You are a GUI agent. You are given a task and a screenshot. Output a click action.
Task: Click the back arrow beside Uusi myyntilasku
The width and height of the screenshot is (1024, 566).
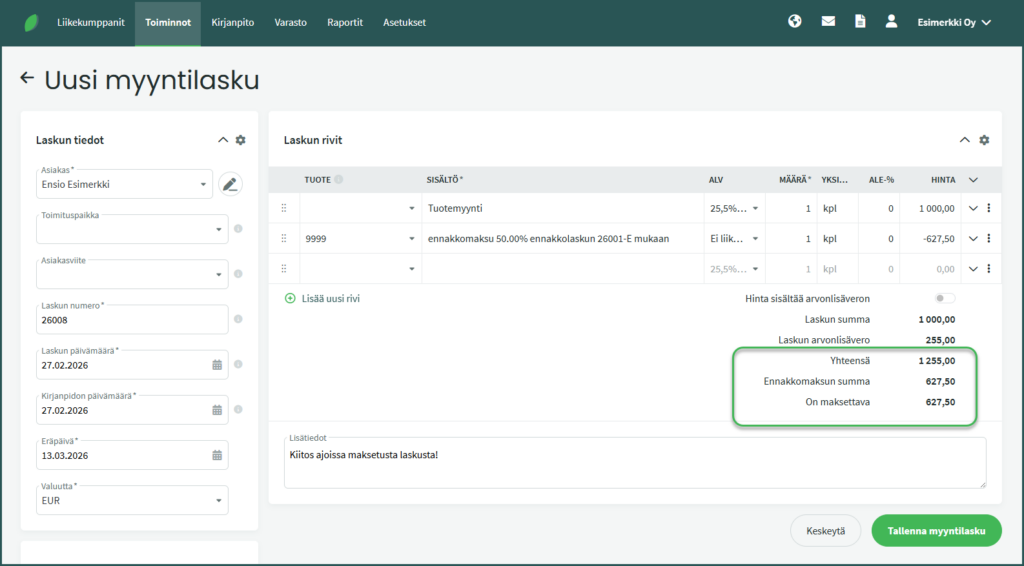pos(27,78)
